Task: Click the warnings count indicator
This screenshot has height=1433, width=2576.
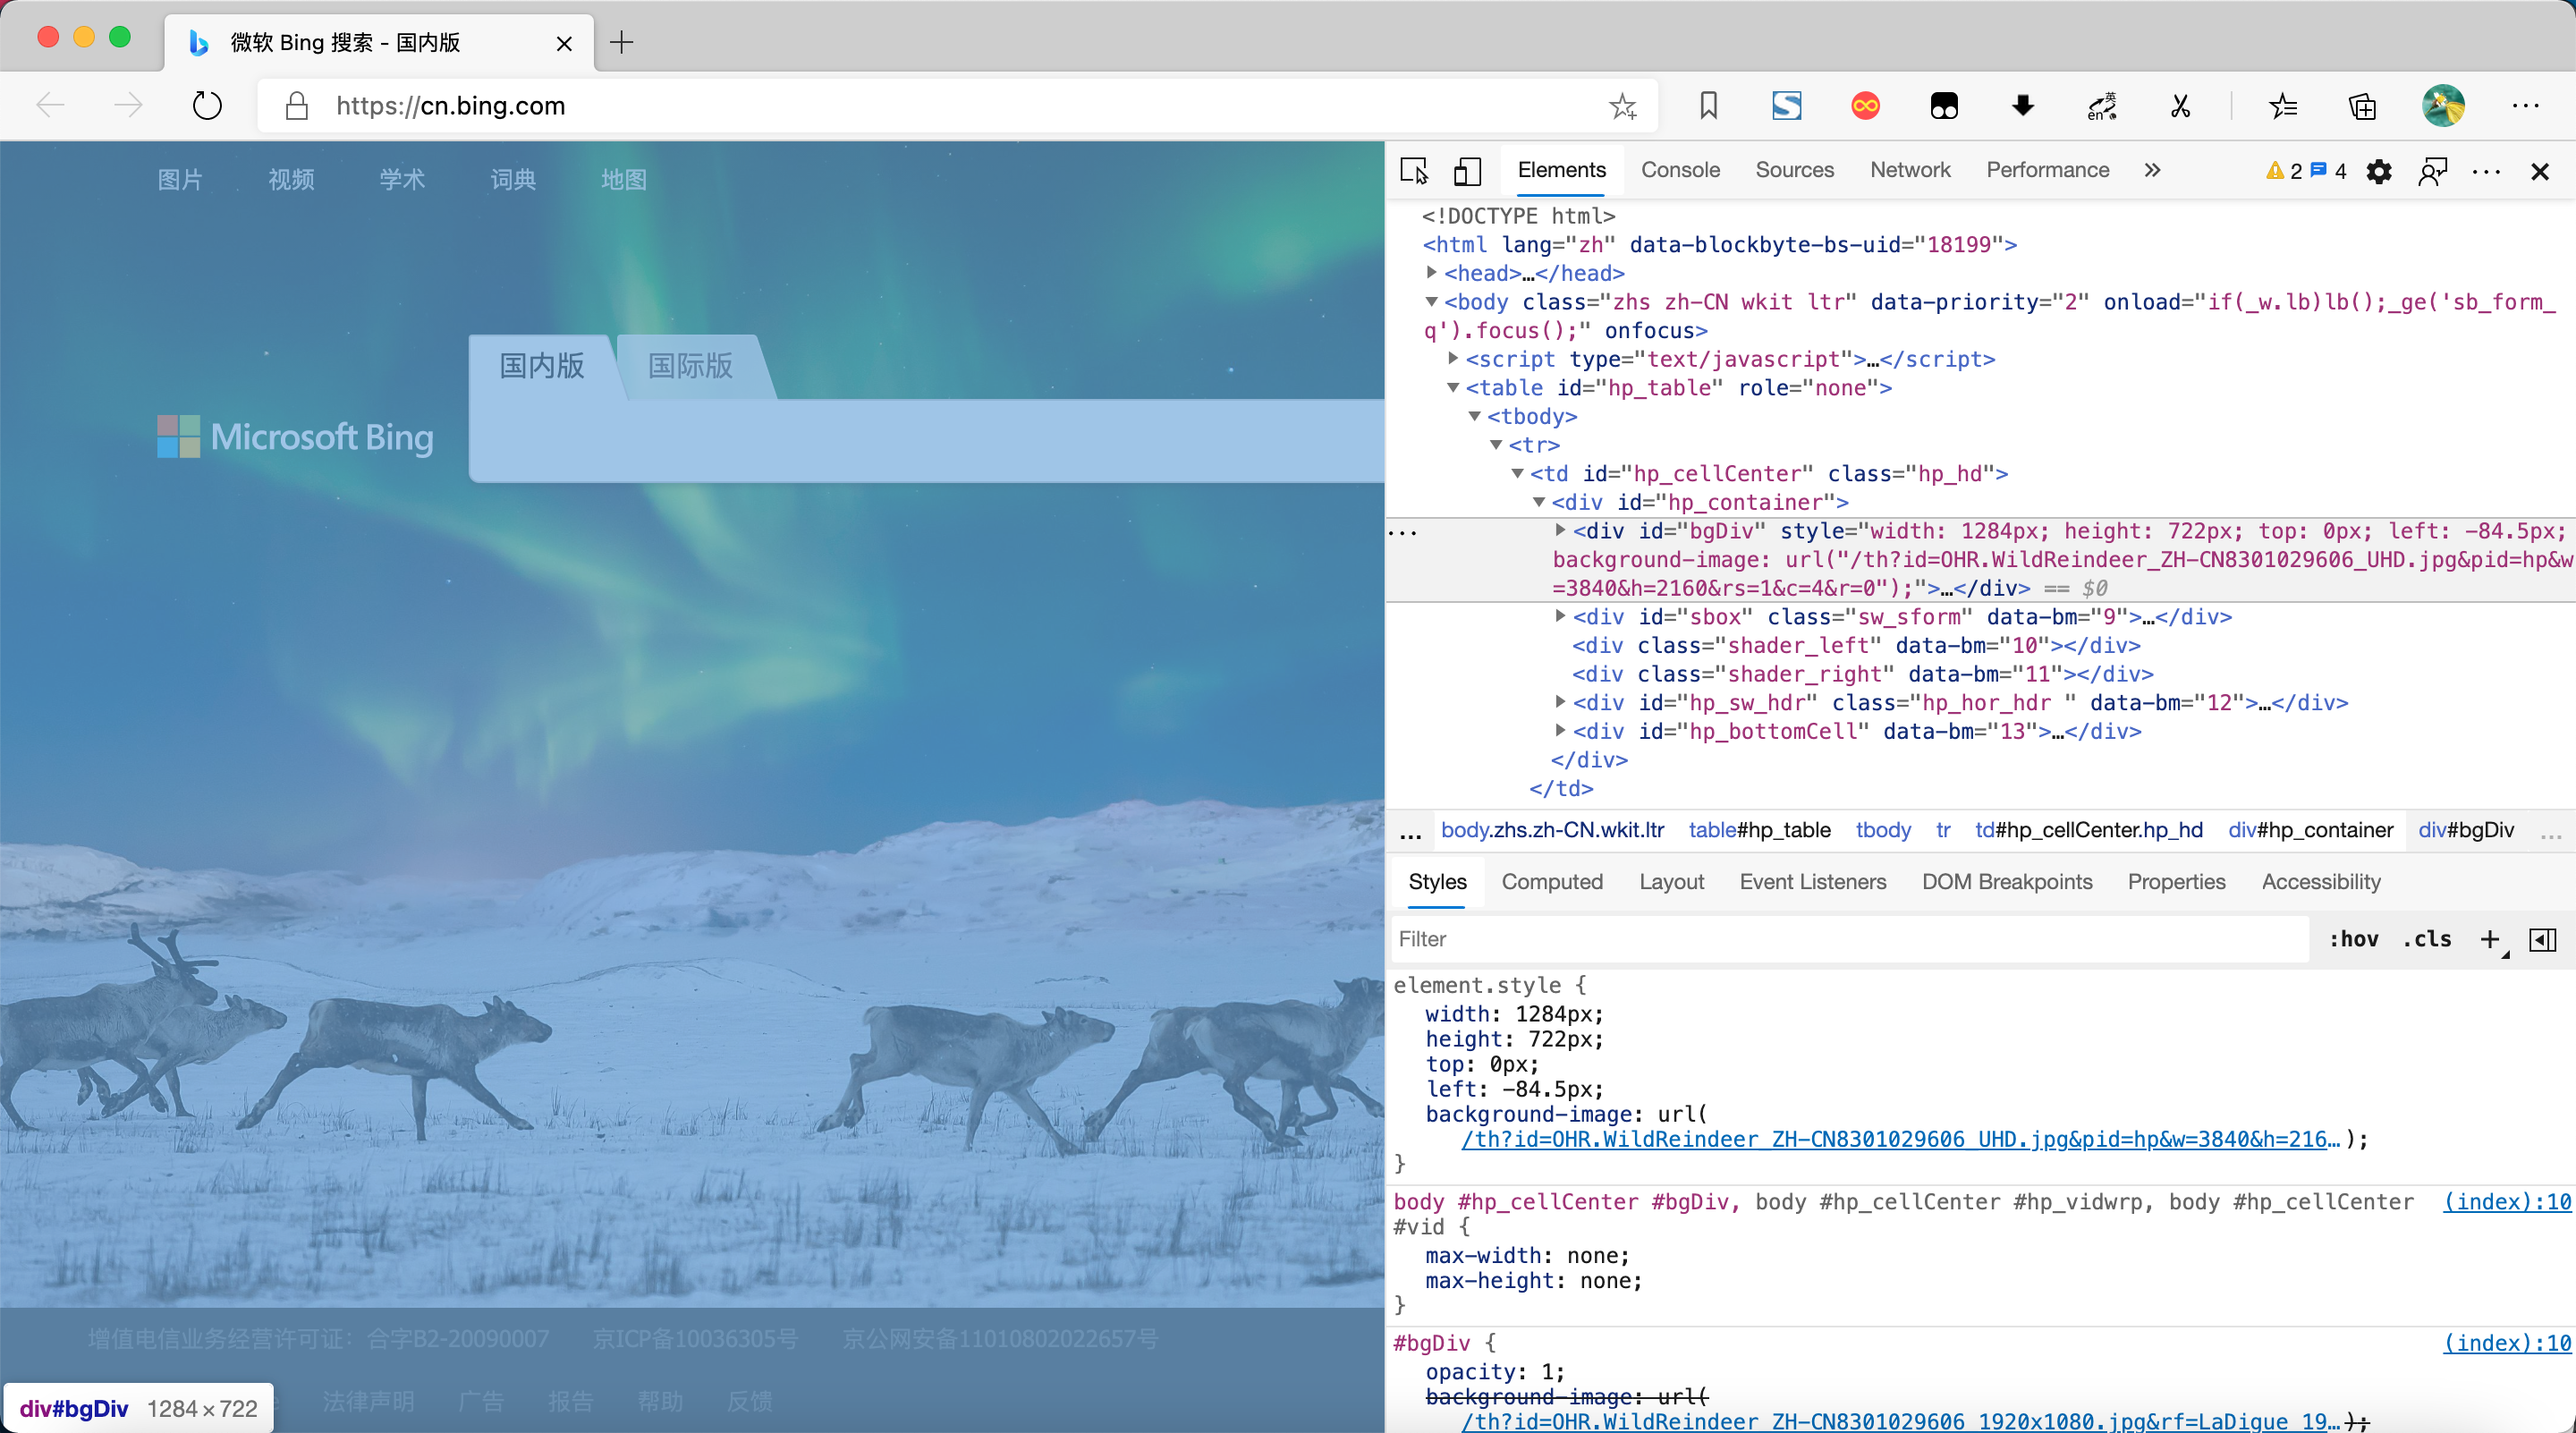Action: (x=2285, y=171)
